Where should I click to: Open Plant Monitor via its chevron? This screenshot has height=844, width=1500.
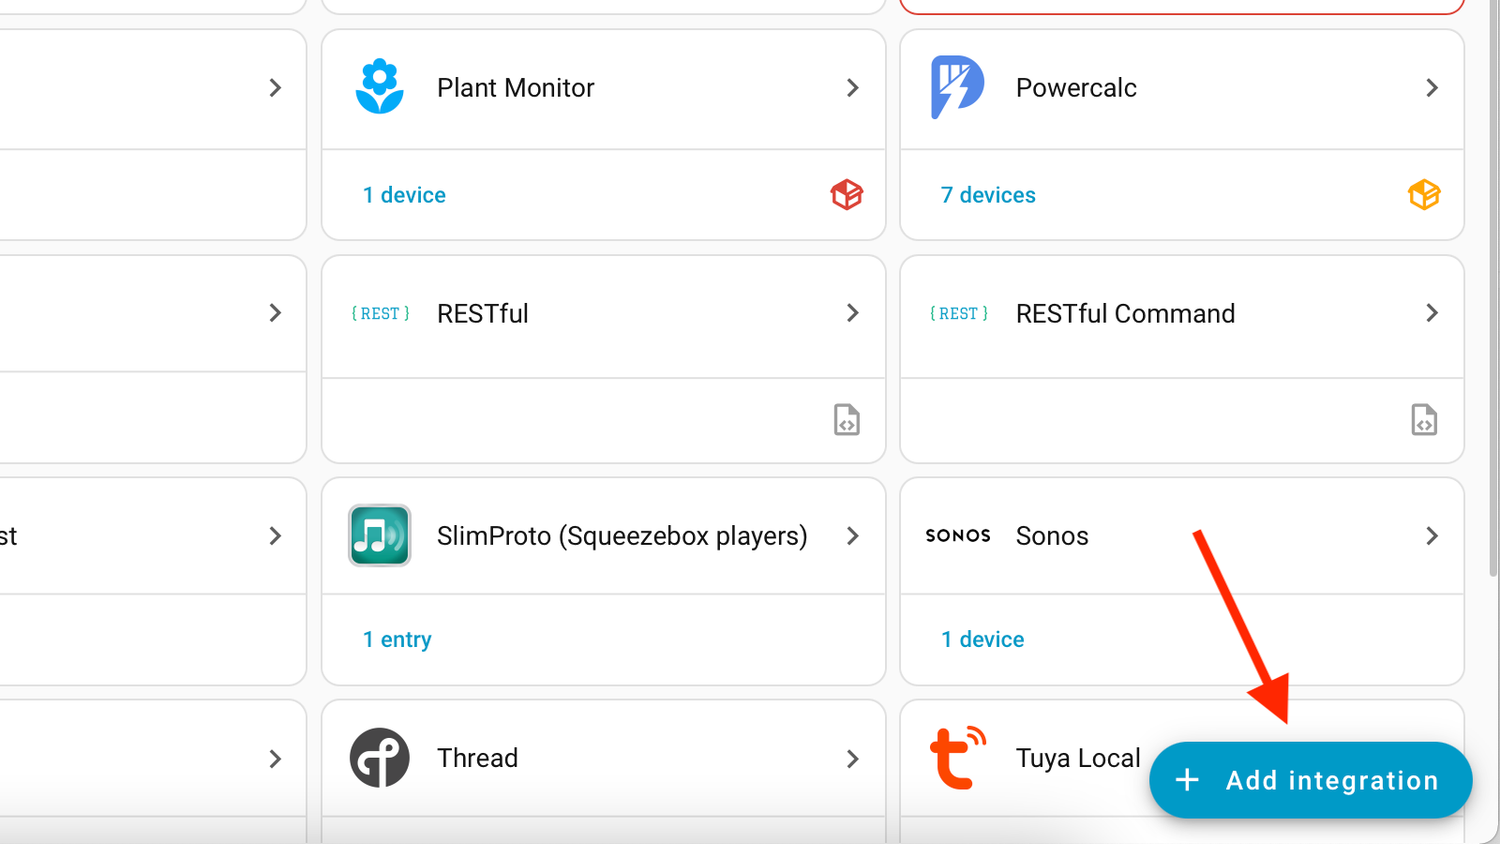click(853, 88)
